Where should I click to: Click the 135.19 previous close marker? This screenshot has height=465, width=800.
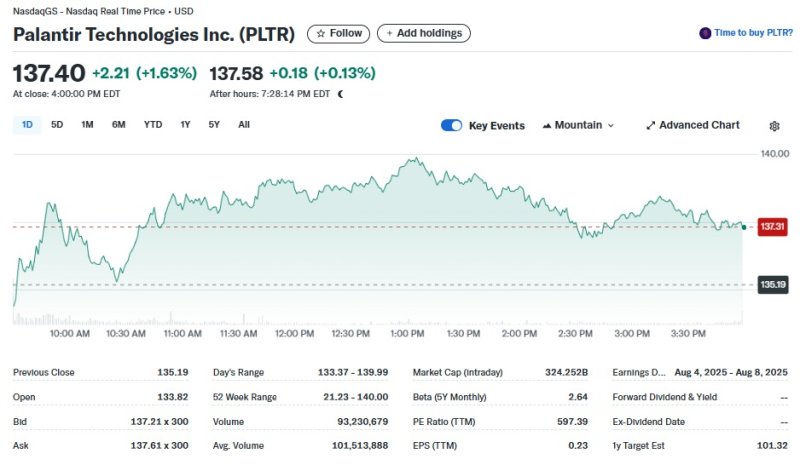point(772,285)
